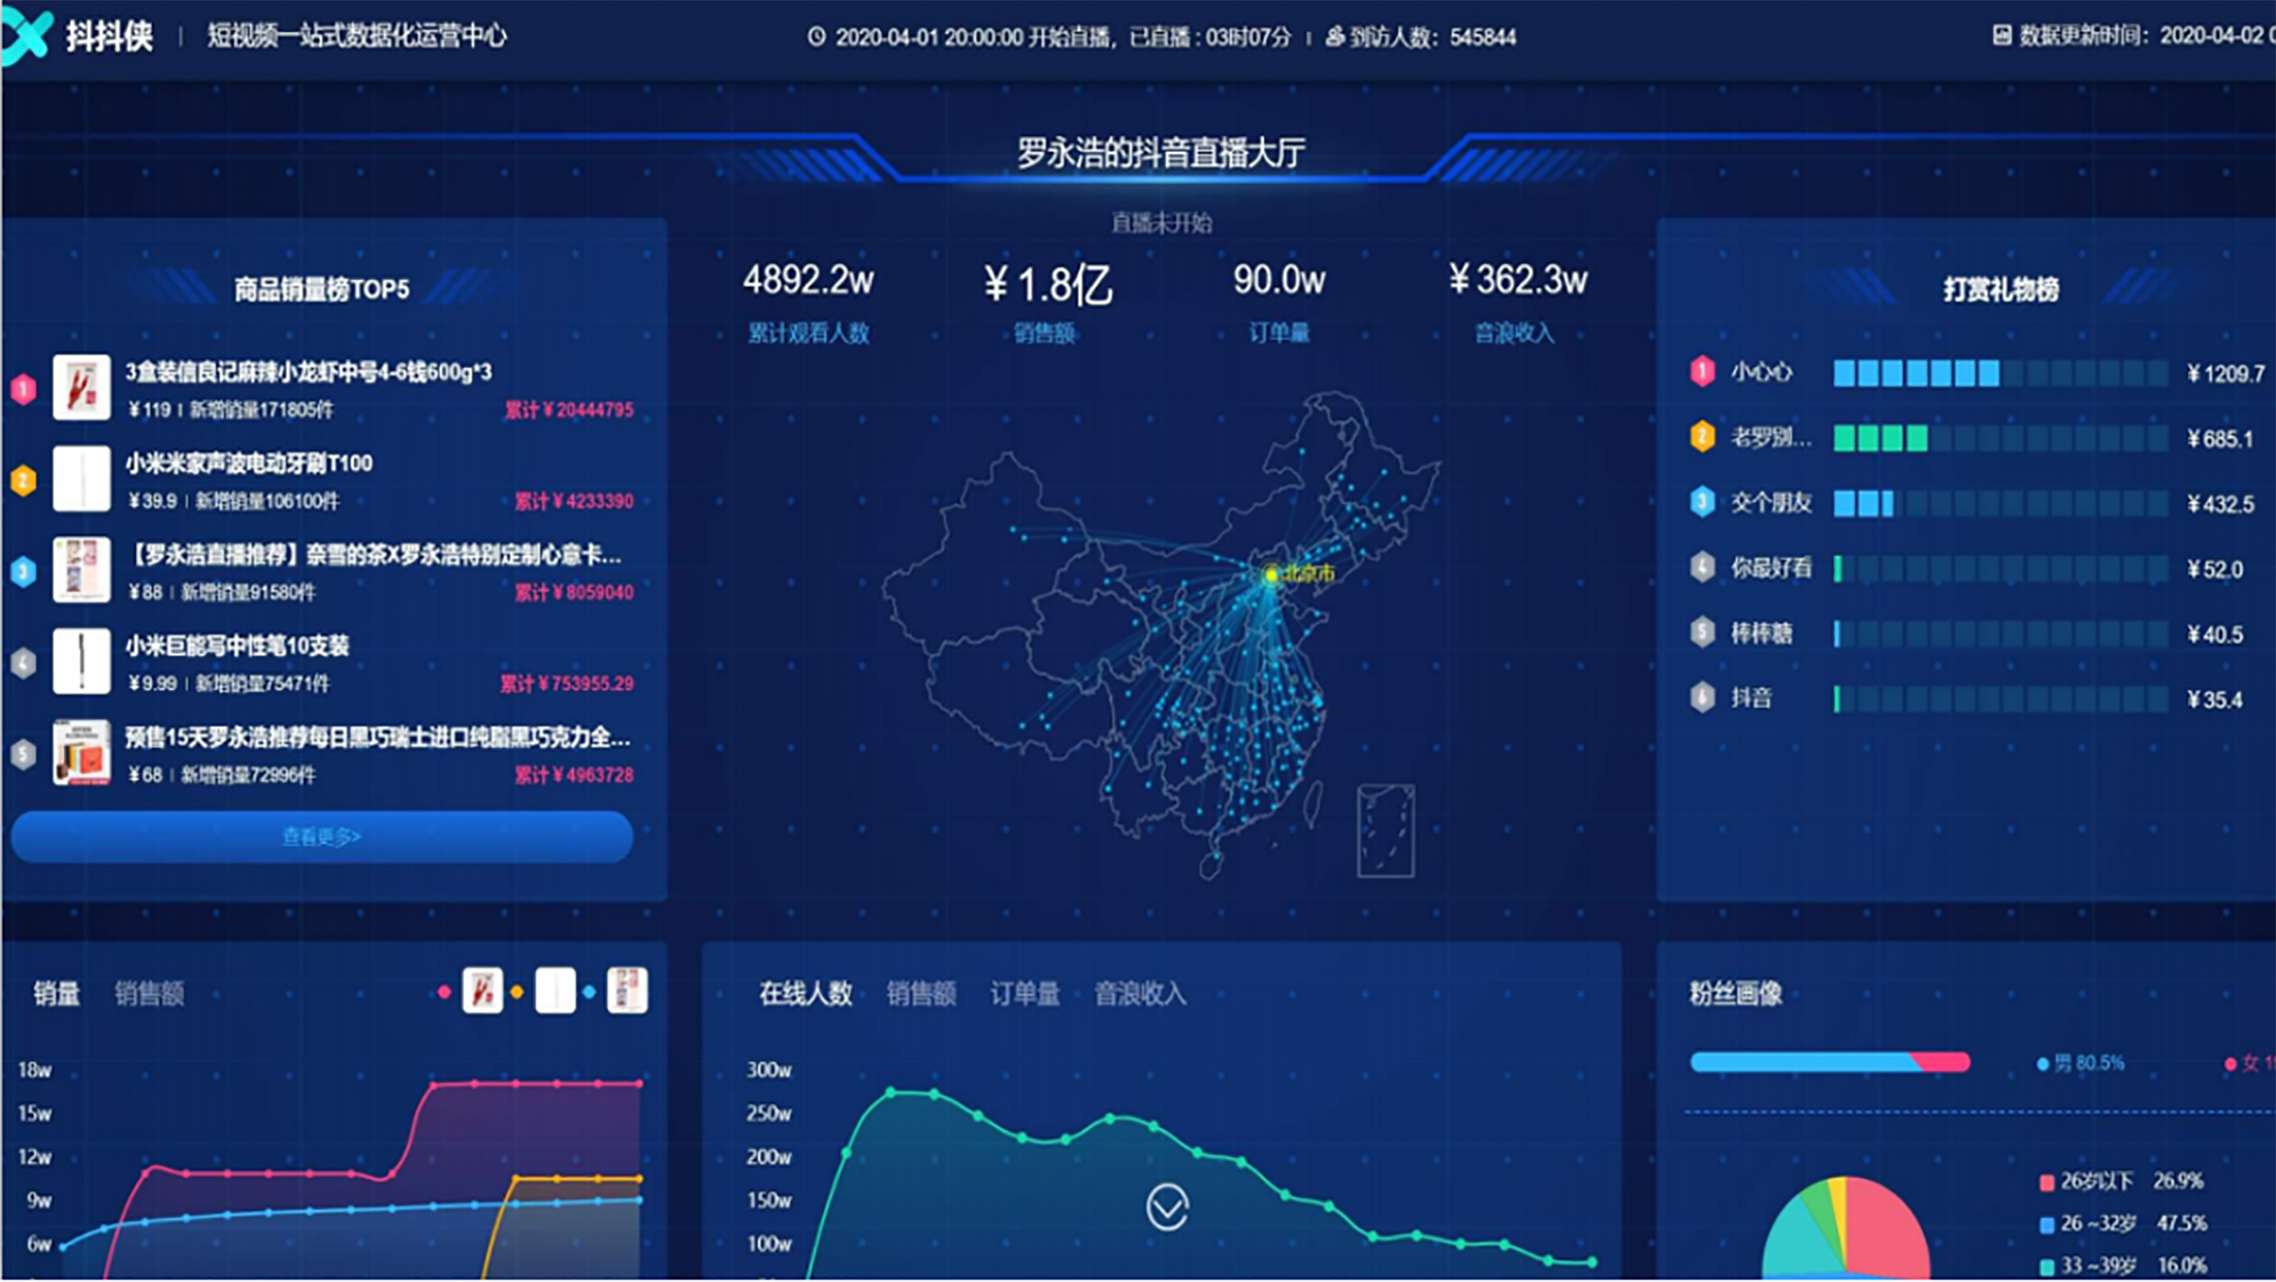Open the 小米米家声波电动牙刷T100 title
Viewport: 2276px width, 1282px height.
249,463
